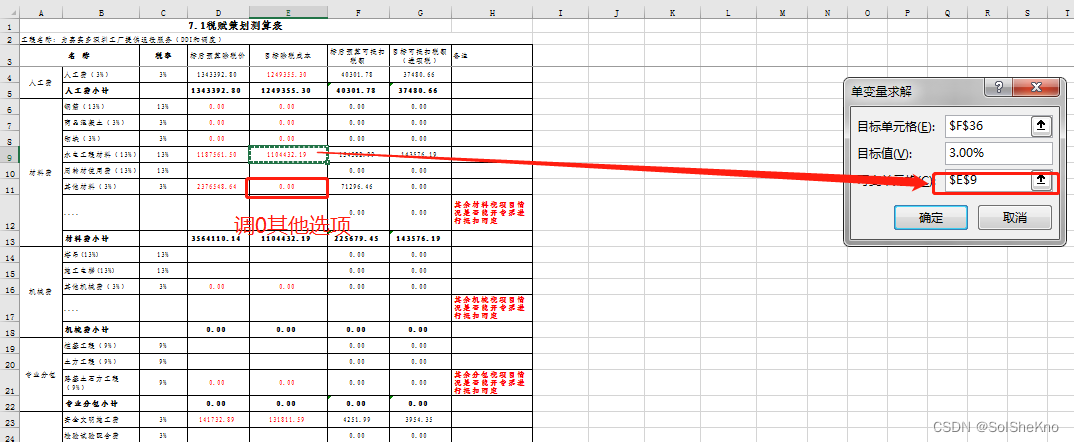Select column G header
Image resolution: width=1074 pixels, height=442 pixels.
coord(421,13)
